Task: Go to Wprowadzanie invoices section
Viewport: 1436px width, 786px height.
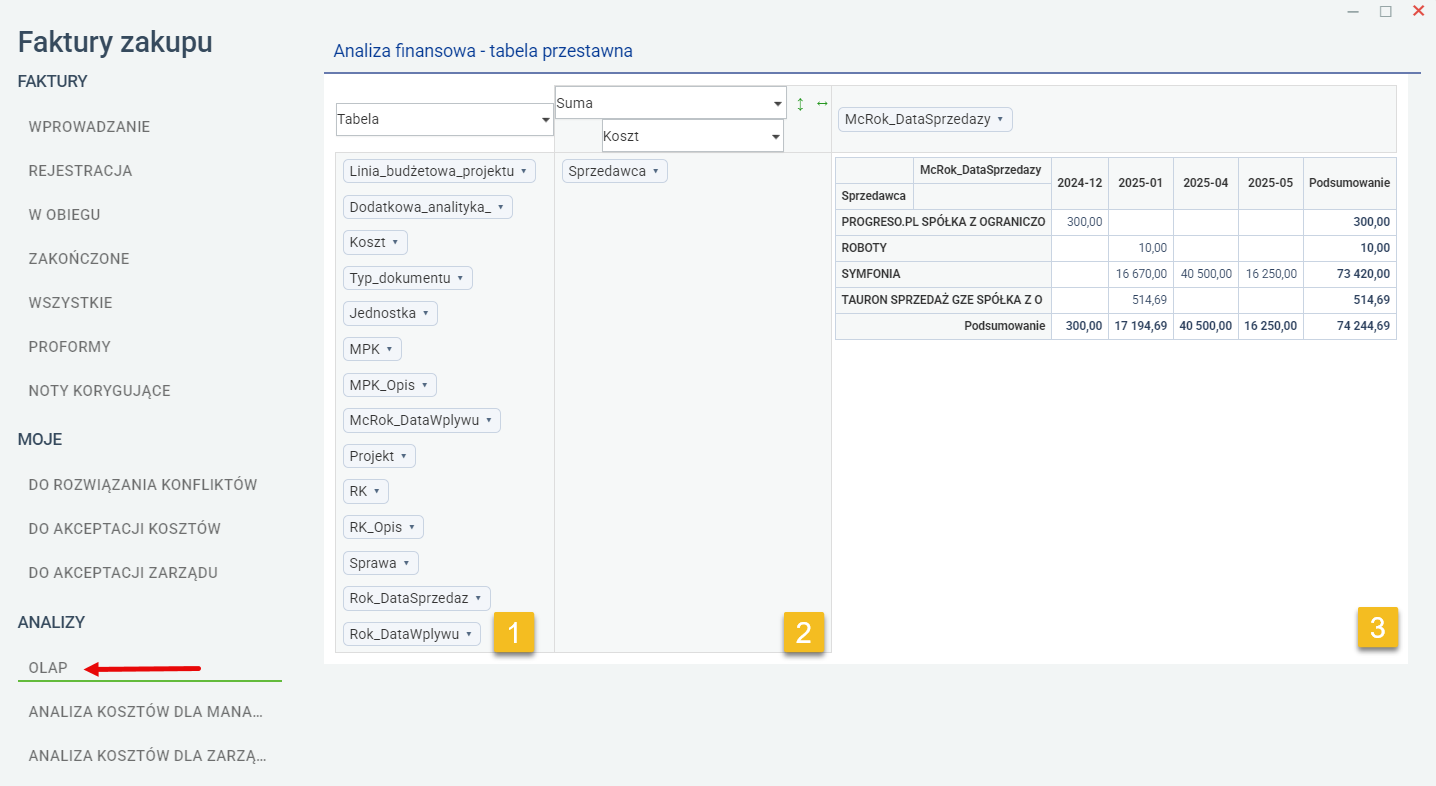Action: pyautogui.click(x=89, y=127)
